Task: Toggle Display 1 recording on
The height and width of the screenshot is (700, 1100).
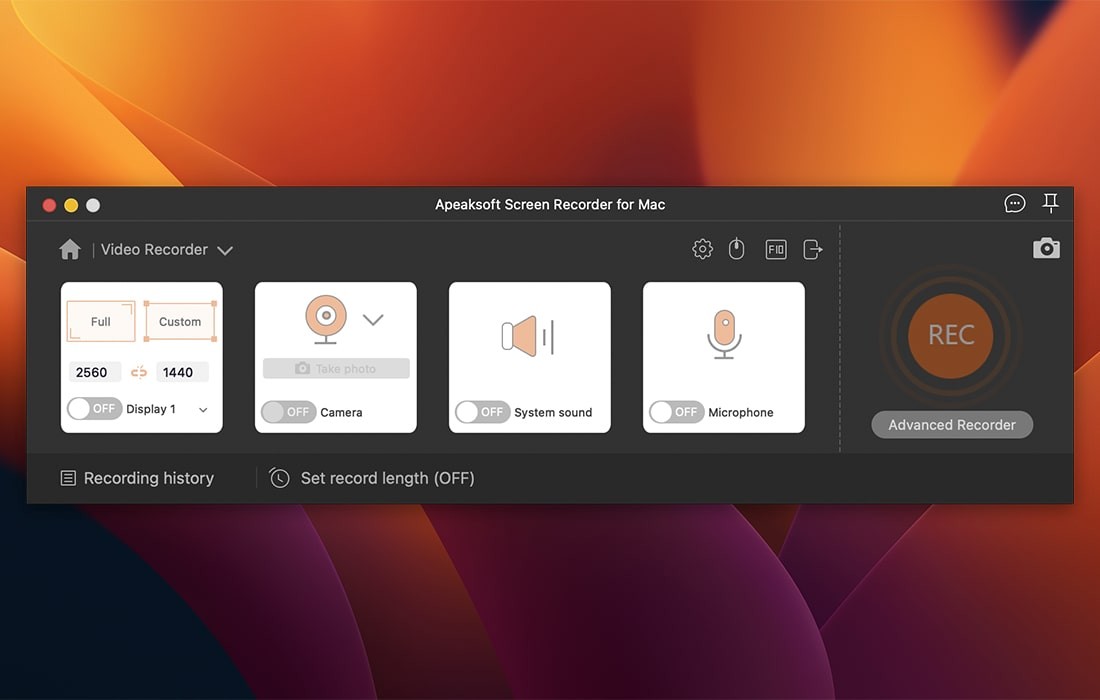Action: tap(94, 409)
